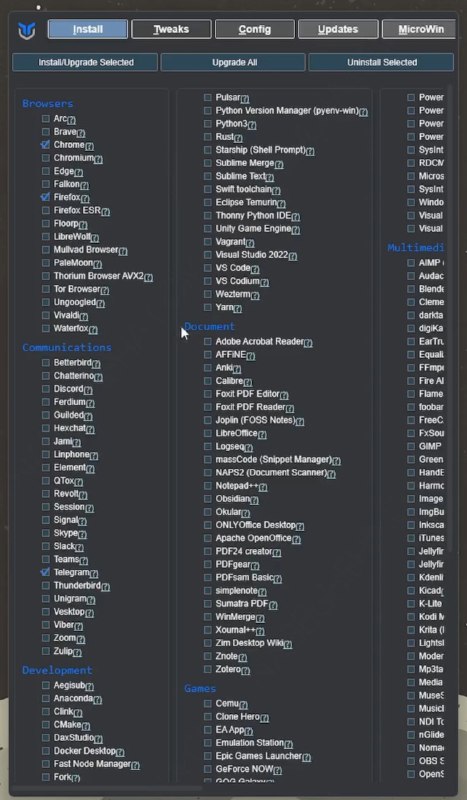Check the CMake checkbox
Viewport: 467px width, 800px height.
tap(45, 724)
